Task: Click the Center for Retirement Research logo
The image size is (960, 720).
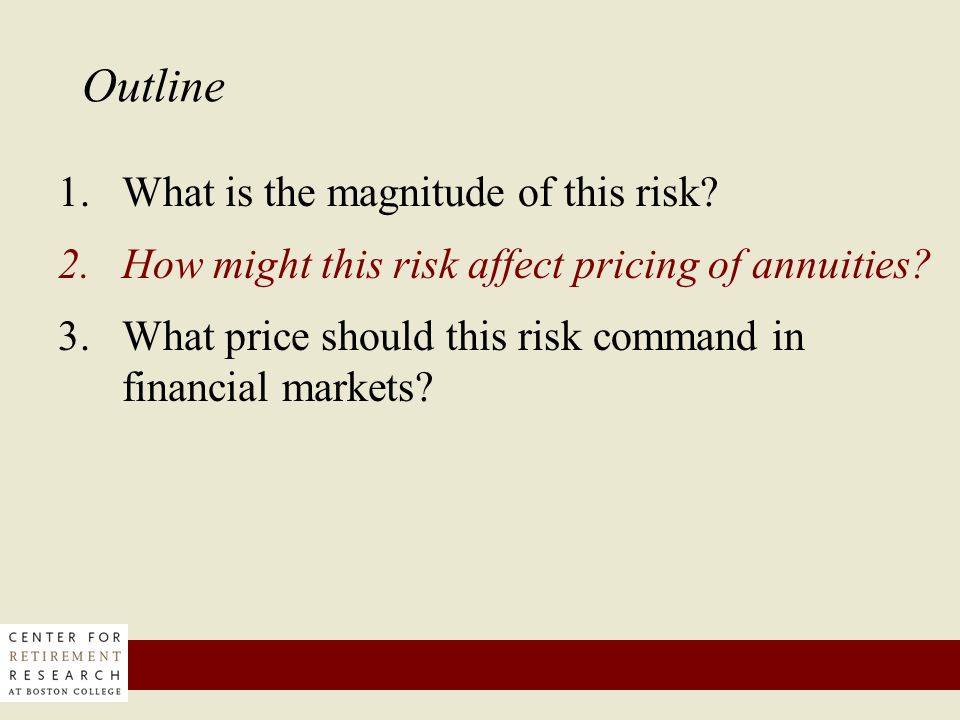Action: [64, 663]
